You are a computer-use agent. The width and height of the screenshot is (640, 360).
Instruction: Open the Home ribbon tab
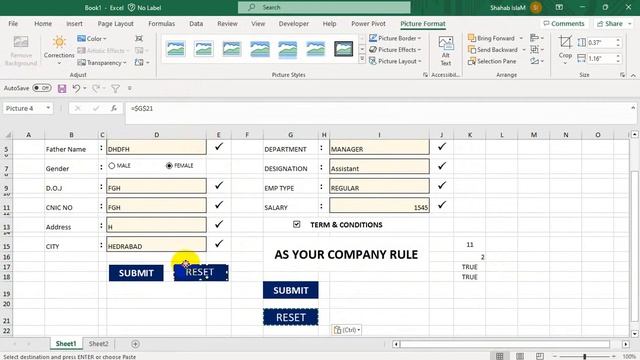click(43, 24)
